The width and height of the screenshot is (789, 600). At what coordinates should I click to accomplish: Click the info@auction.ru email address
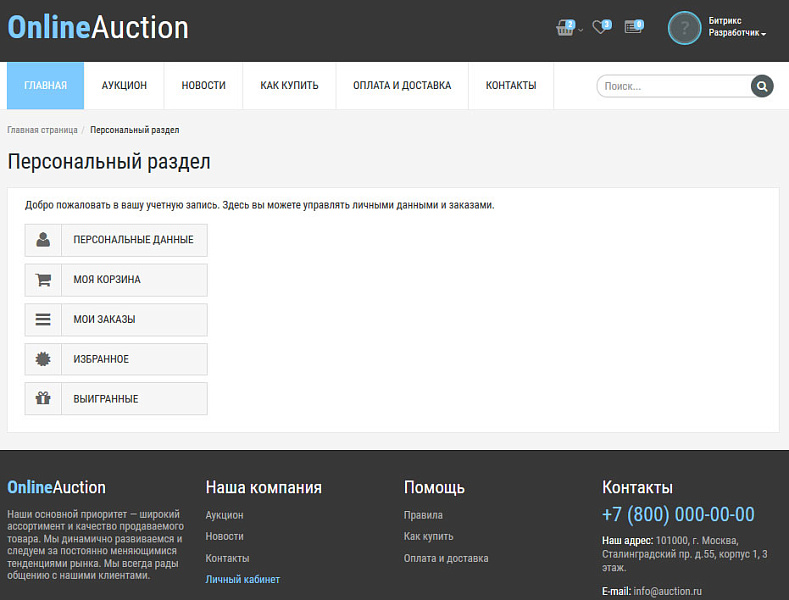[x=667, y=591]
